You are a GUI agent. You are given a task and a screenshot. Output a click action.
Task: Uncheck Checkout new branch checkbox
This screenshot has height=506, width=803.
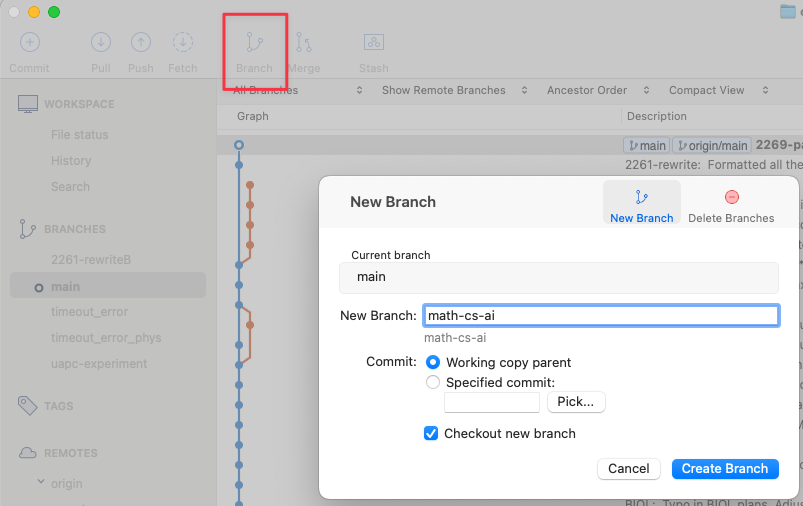point(431,433)
